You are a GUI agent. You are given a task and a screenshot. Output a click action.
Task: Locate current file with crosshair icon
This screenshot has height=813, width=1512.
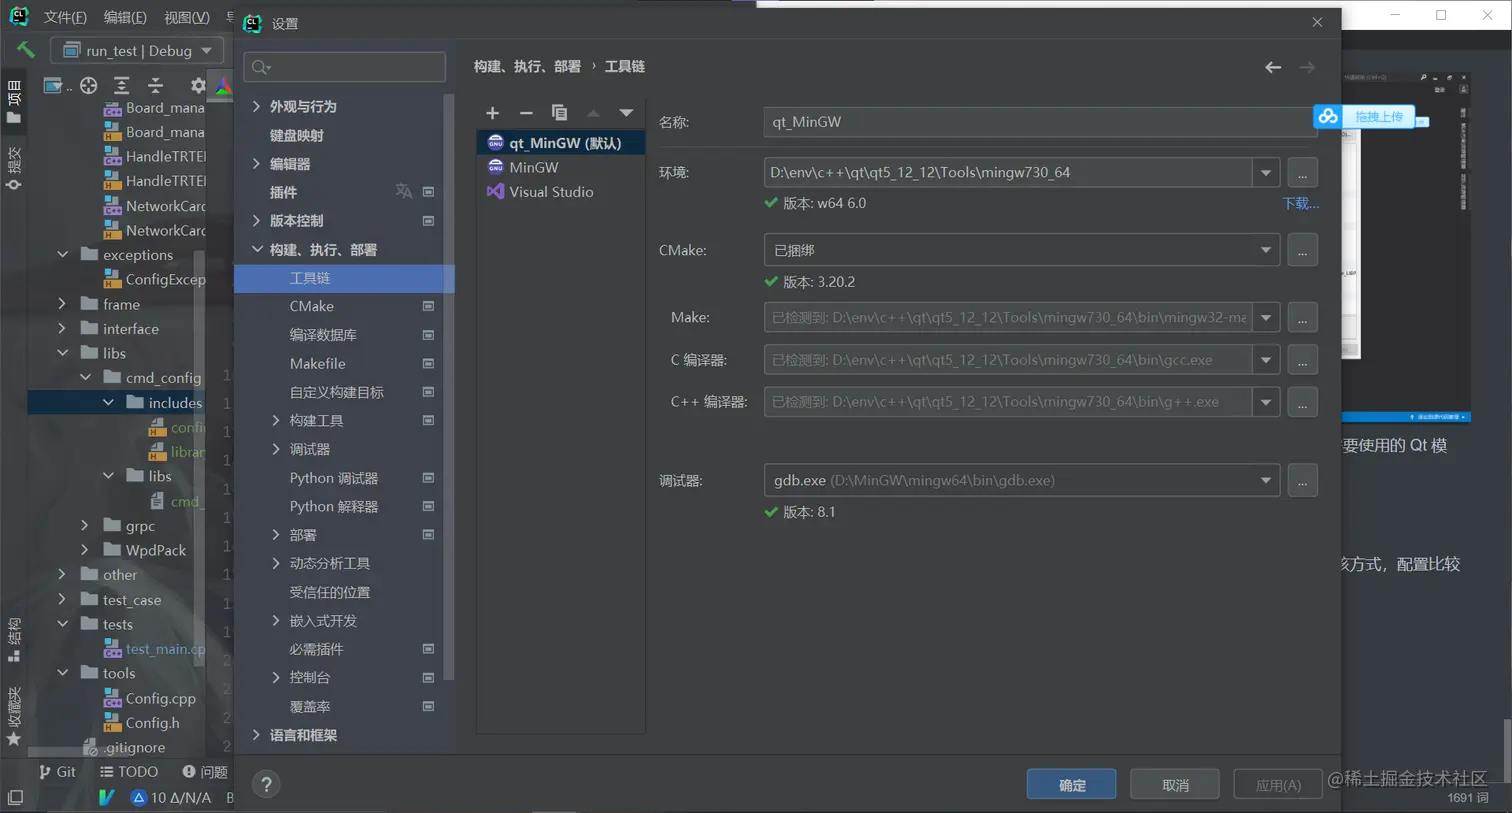coord(88,85)
